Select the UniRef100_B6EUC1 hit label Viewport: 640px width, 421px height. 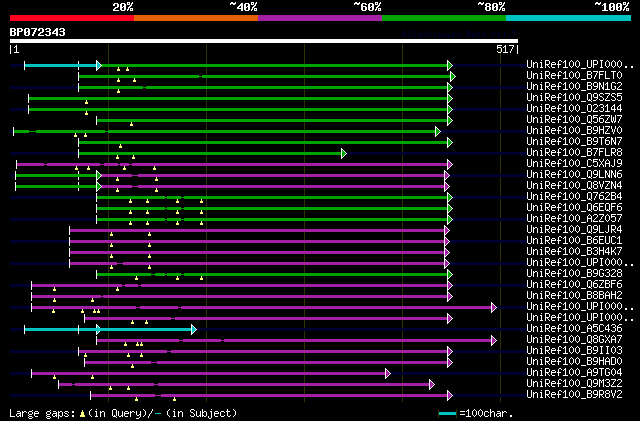(x=574, y=241)
